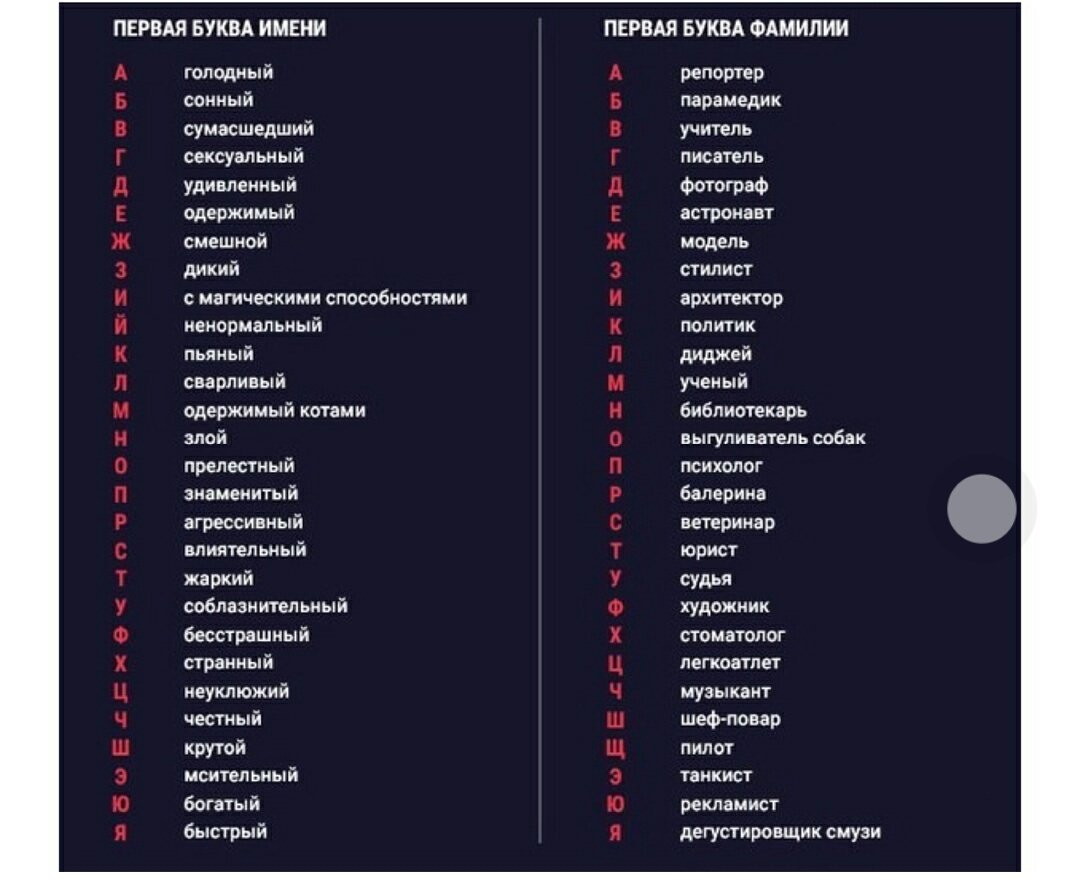Select the word 'парамедик'
The image size is (1080, 888).
(x=730, y=101)
